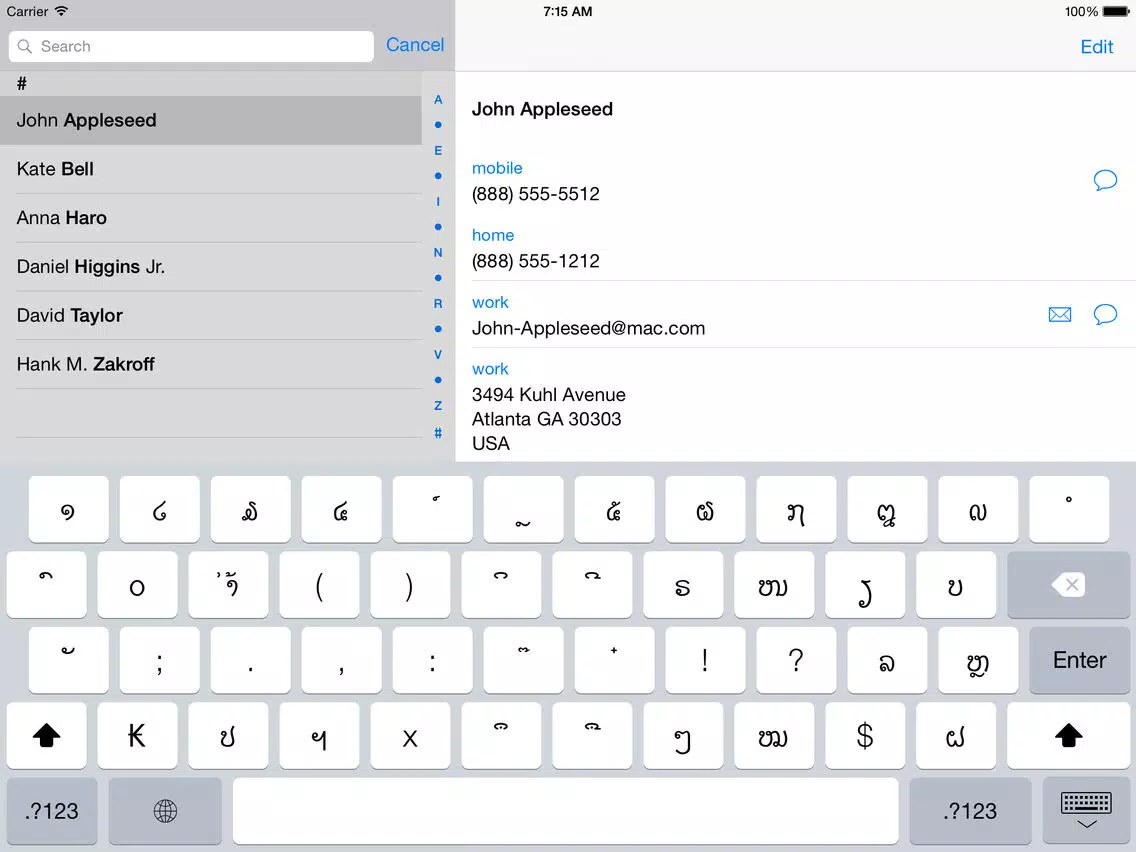Tap the backspace delete key
The width and height of the screenshot is (1136, 852).
(x=1068, y=585)
